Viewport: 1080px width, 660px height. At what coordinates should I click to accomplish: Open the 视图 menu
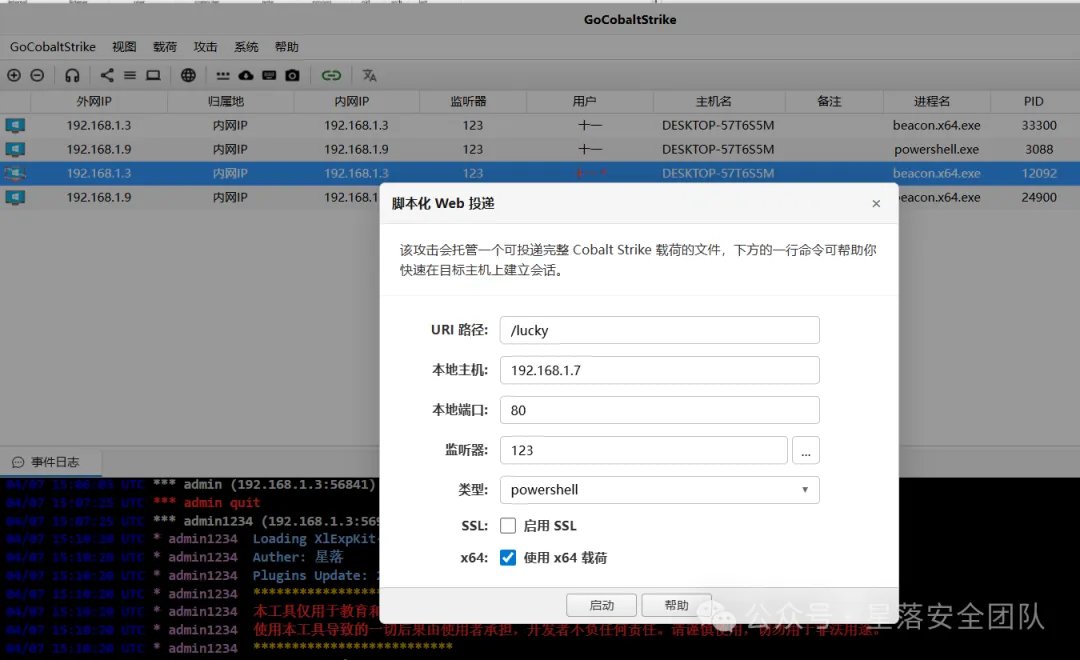point(124,47)
